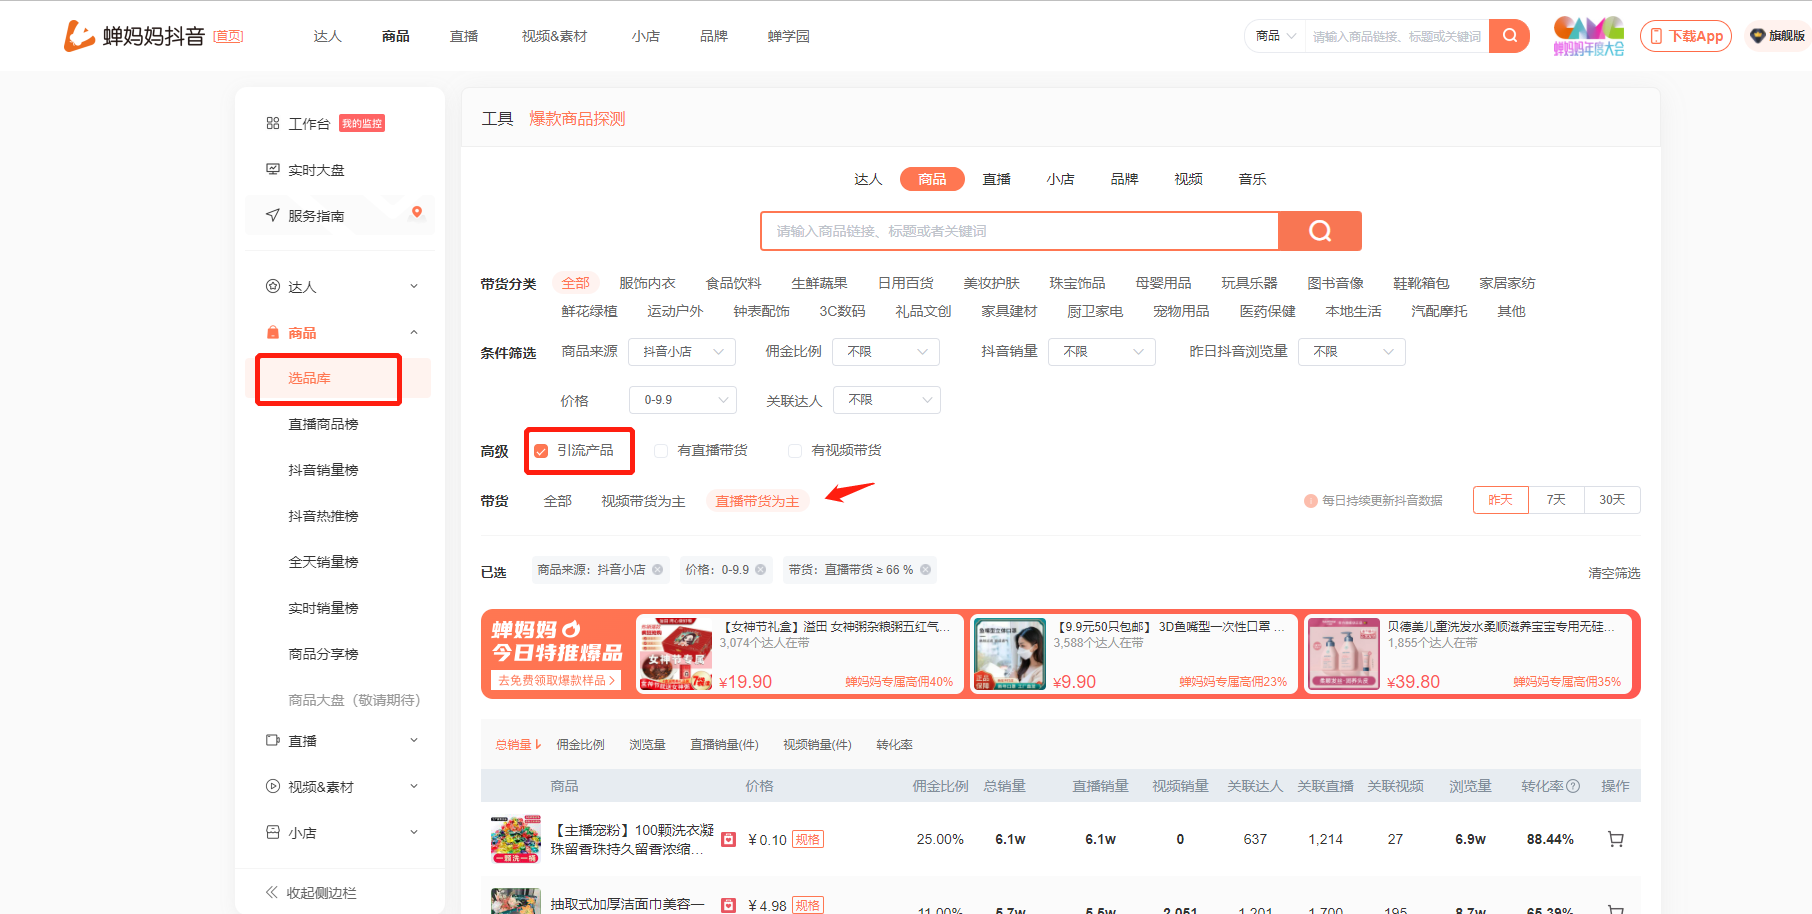Select the 7天 time range
Image resolution: width=1812 pixels, height=914 pixels.
click(1556, 500)
